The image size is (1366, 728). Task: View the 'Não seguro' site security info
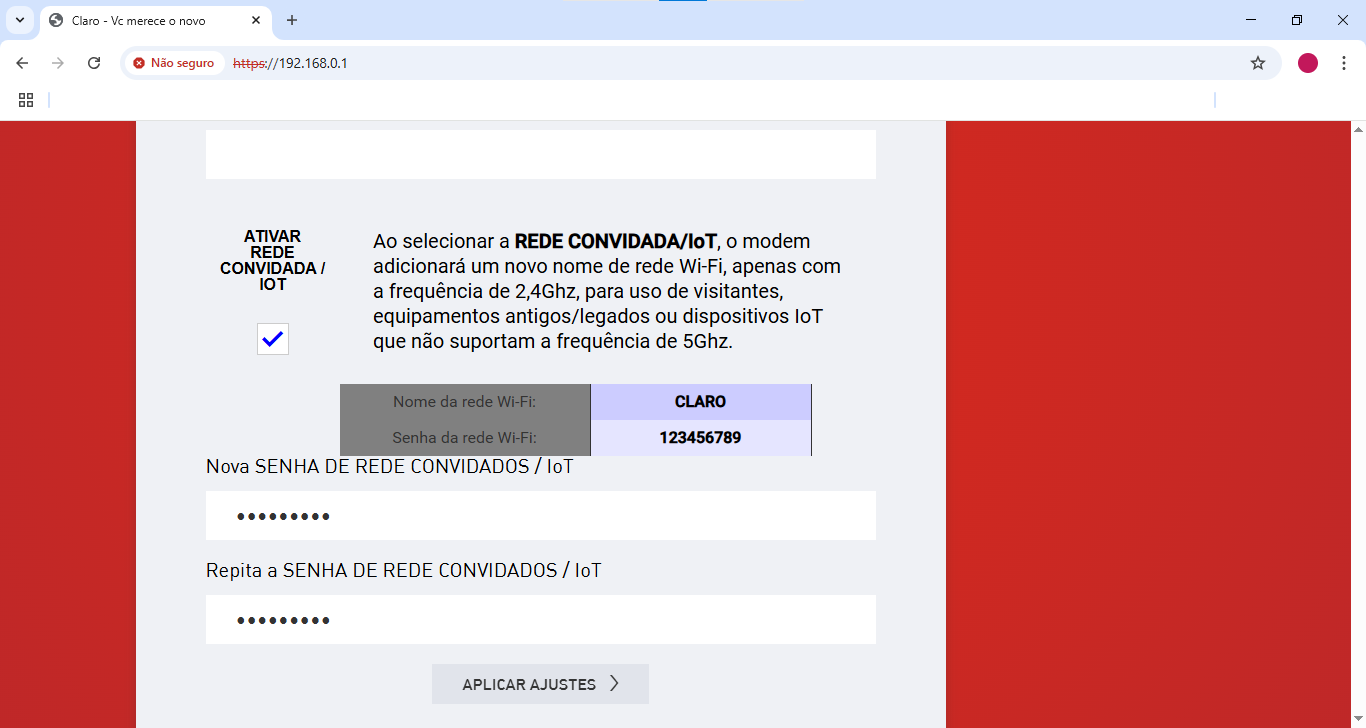click(x=174, y=63)
